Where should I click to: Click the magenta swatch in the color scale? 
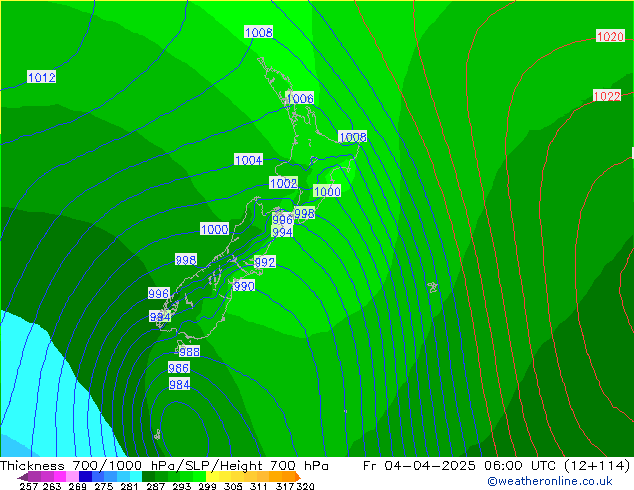coord(60,476)
